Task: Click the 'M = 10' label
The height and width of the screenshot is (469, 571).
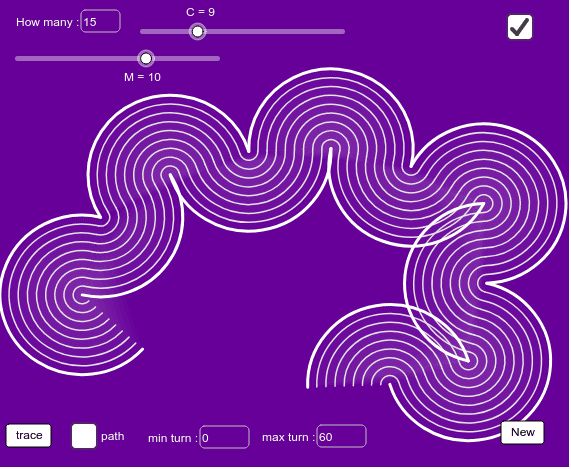Action: [x=142, y=77]
